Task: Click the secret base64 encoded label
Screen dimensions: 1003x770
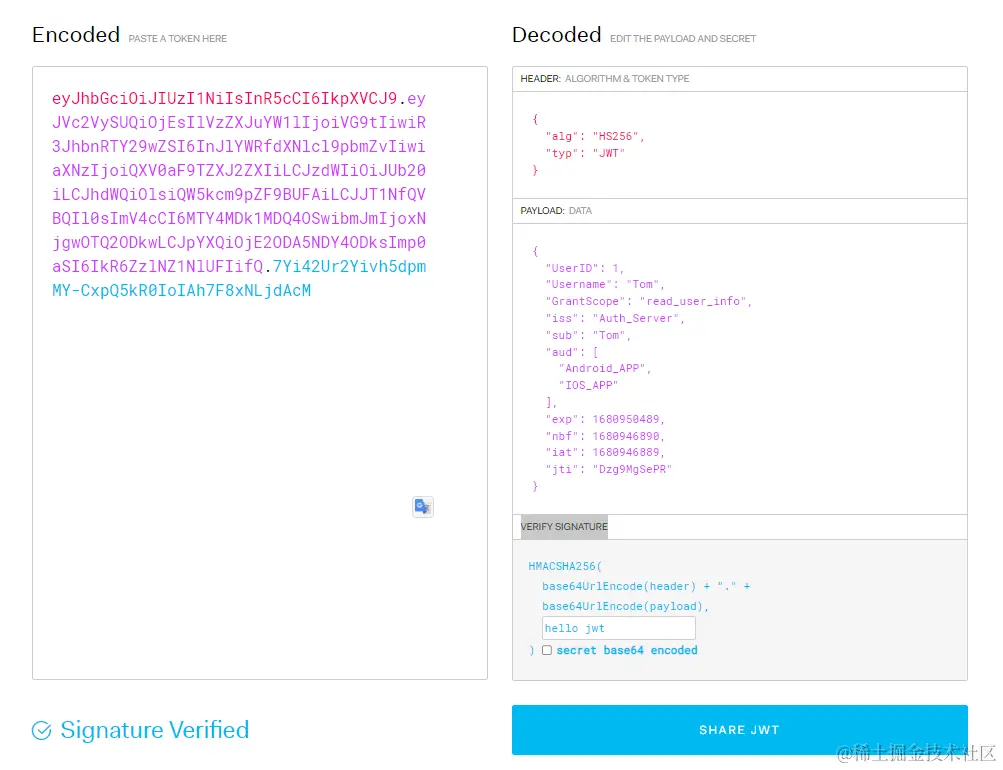Action: [x=627, y=650]
